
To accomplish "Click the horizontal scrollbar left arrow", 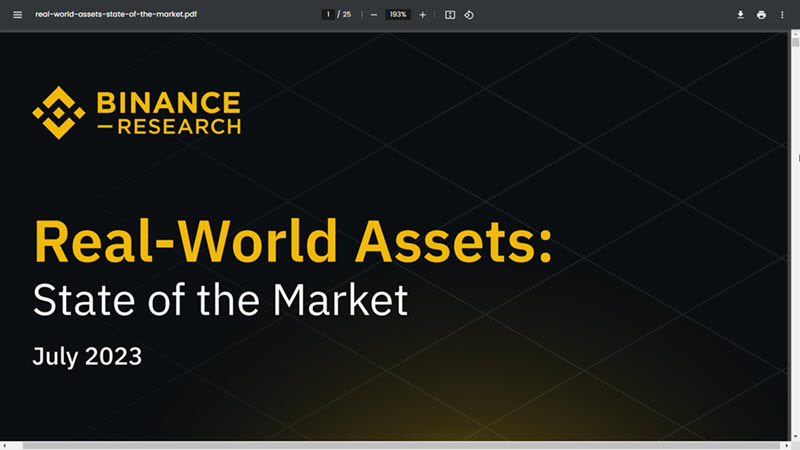I will tap(5, 445).
